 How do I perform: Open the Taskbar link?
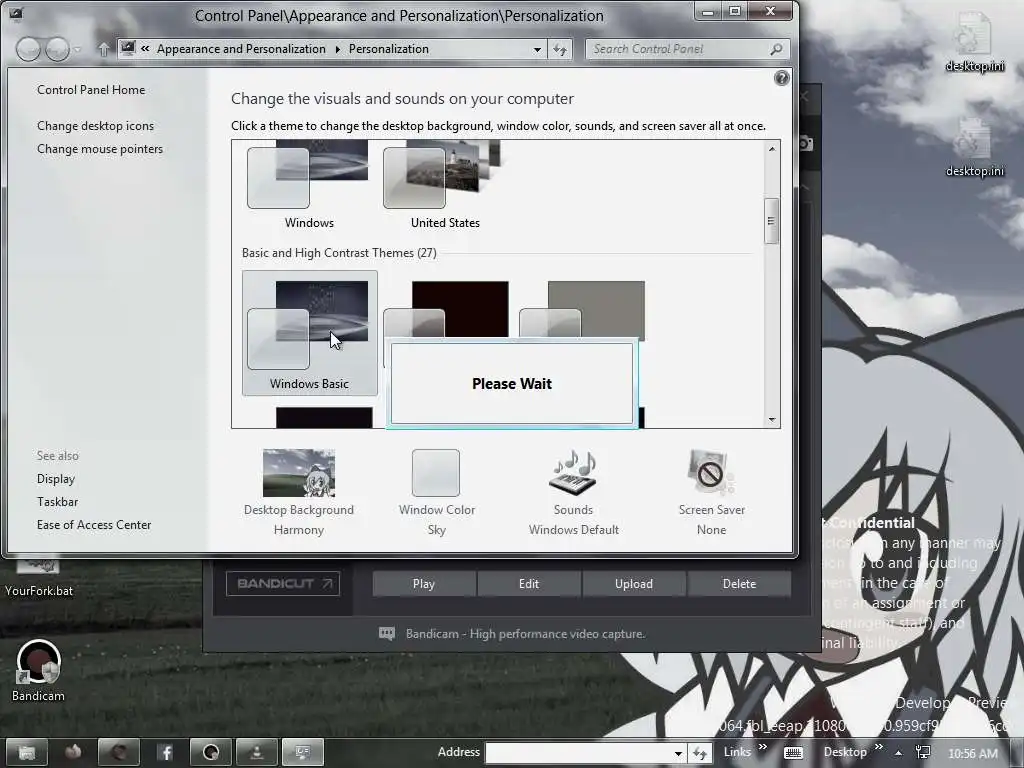pos(57,502)
